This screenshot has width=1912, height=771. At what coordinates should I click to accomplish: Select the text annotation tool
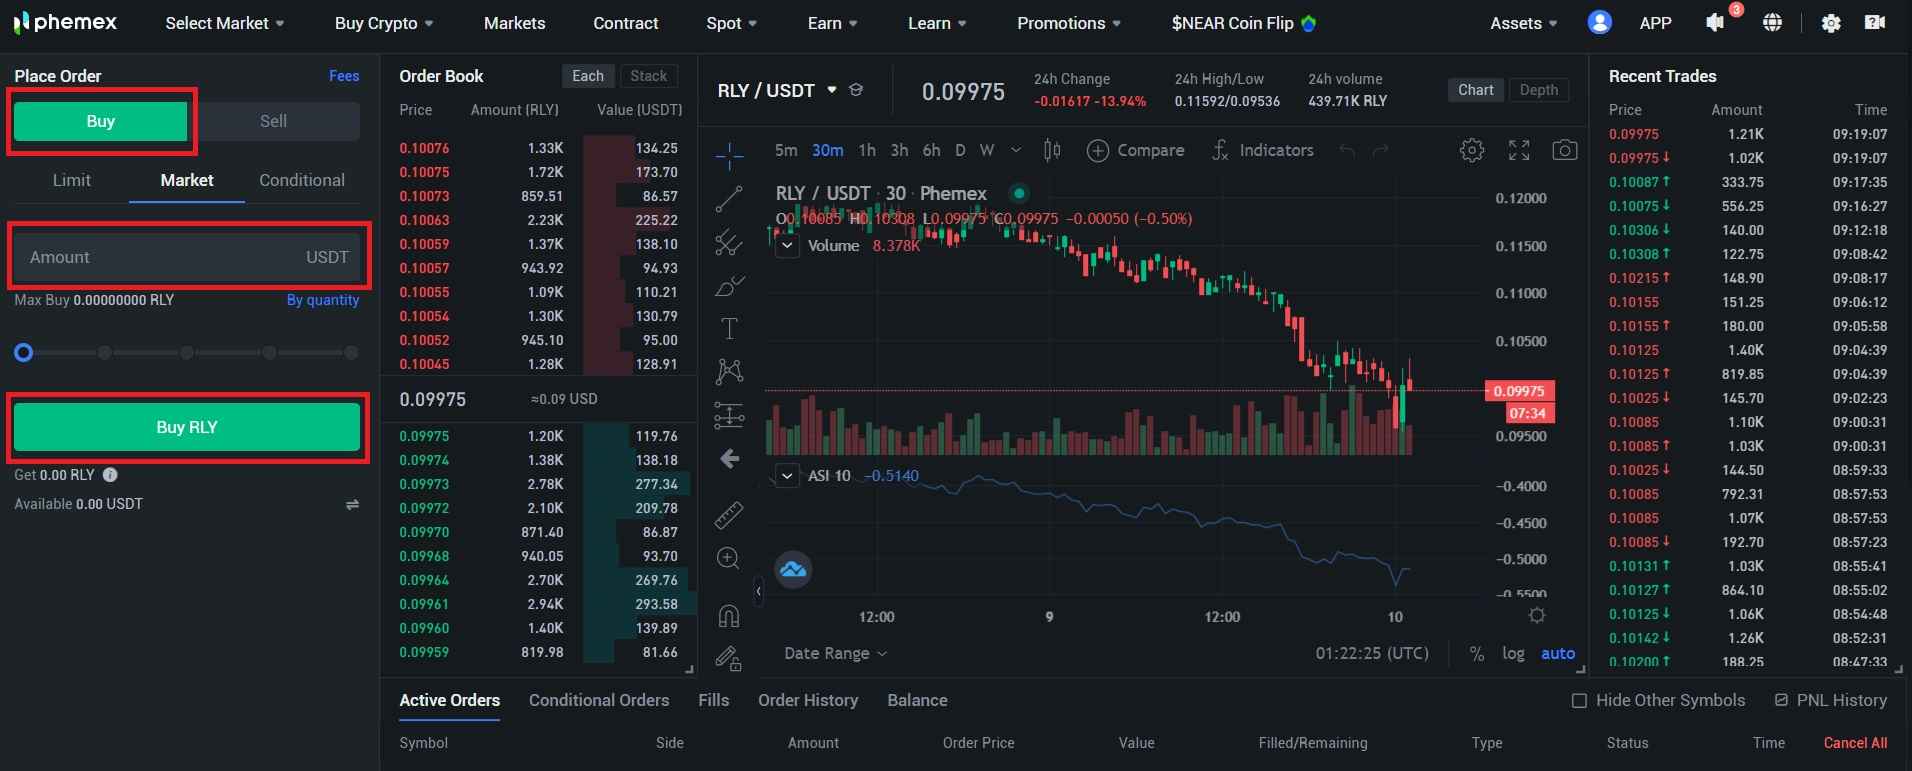pos(729,329)
